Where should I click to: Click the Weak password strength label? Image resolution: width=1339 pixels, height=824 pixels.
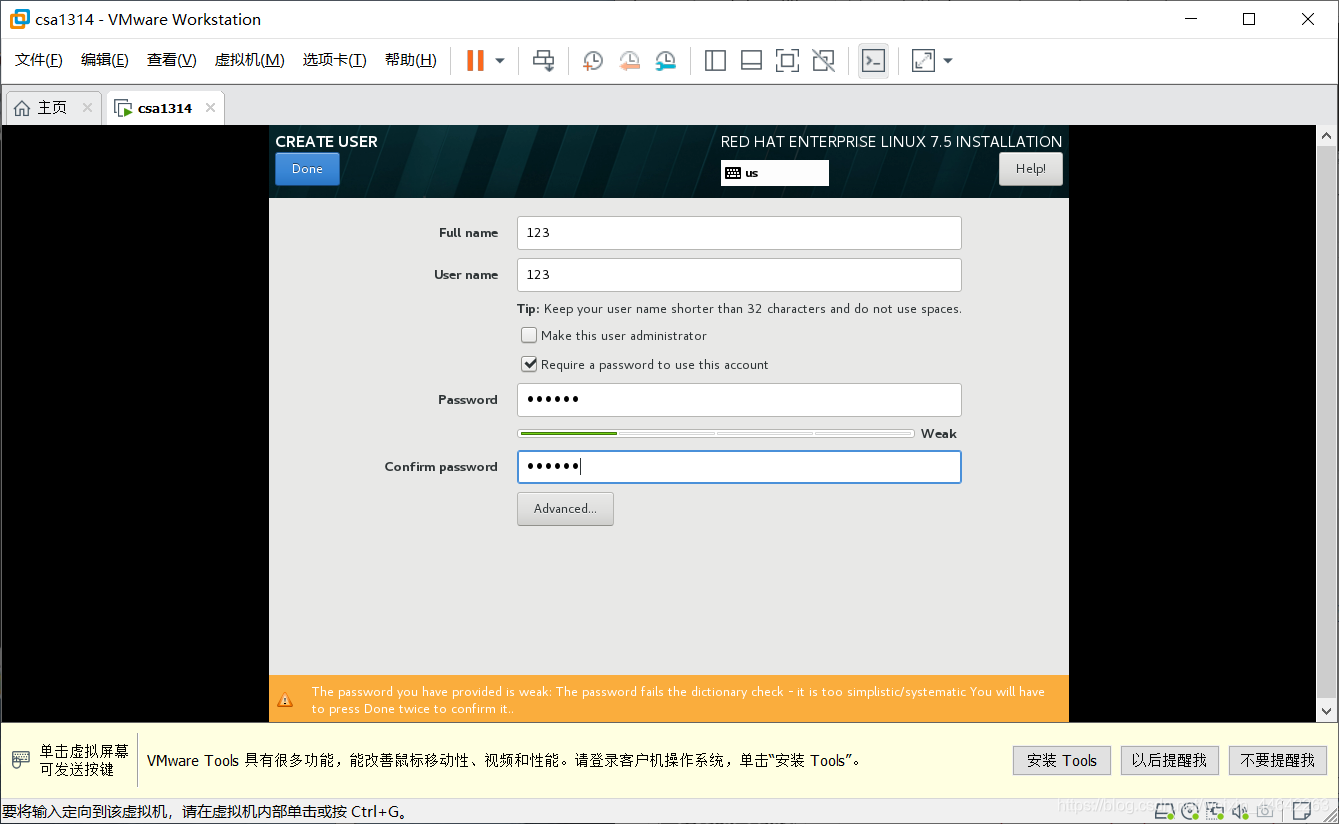938,434
